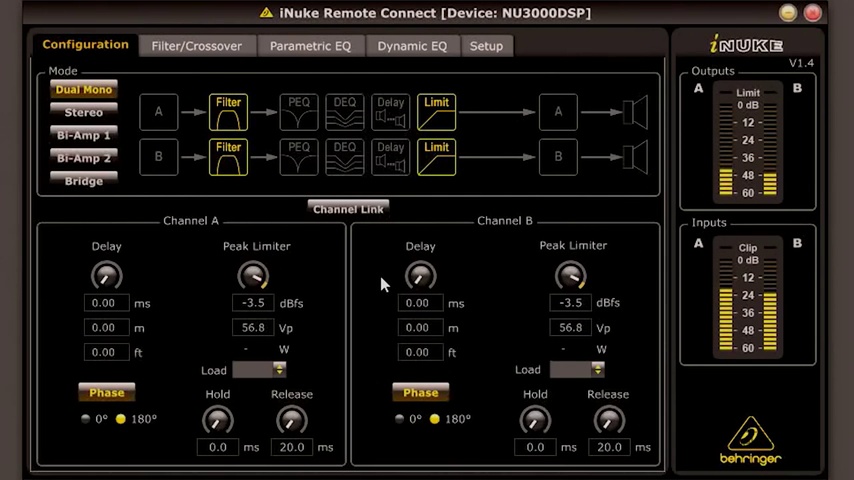Click the Channel A Release ms field

point(292,447)
